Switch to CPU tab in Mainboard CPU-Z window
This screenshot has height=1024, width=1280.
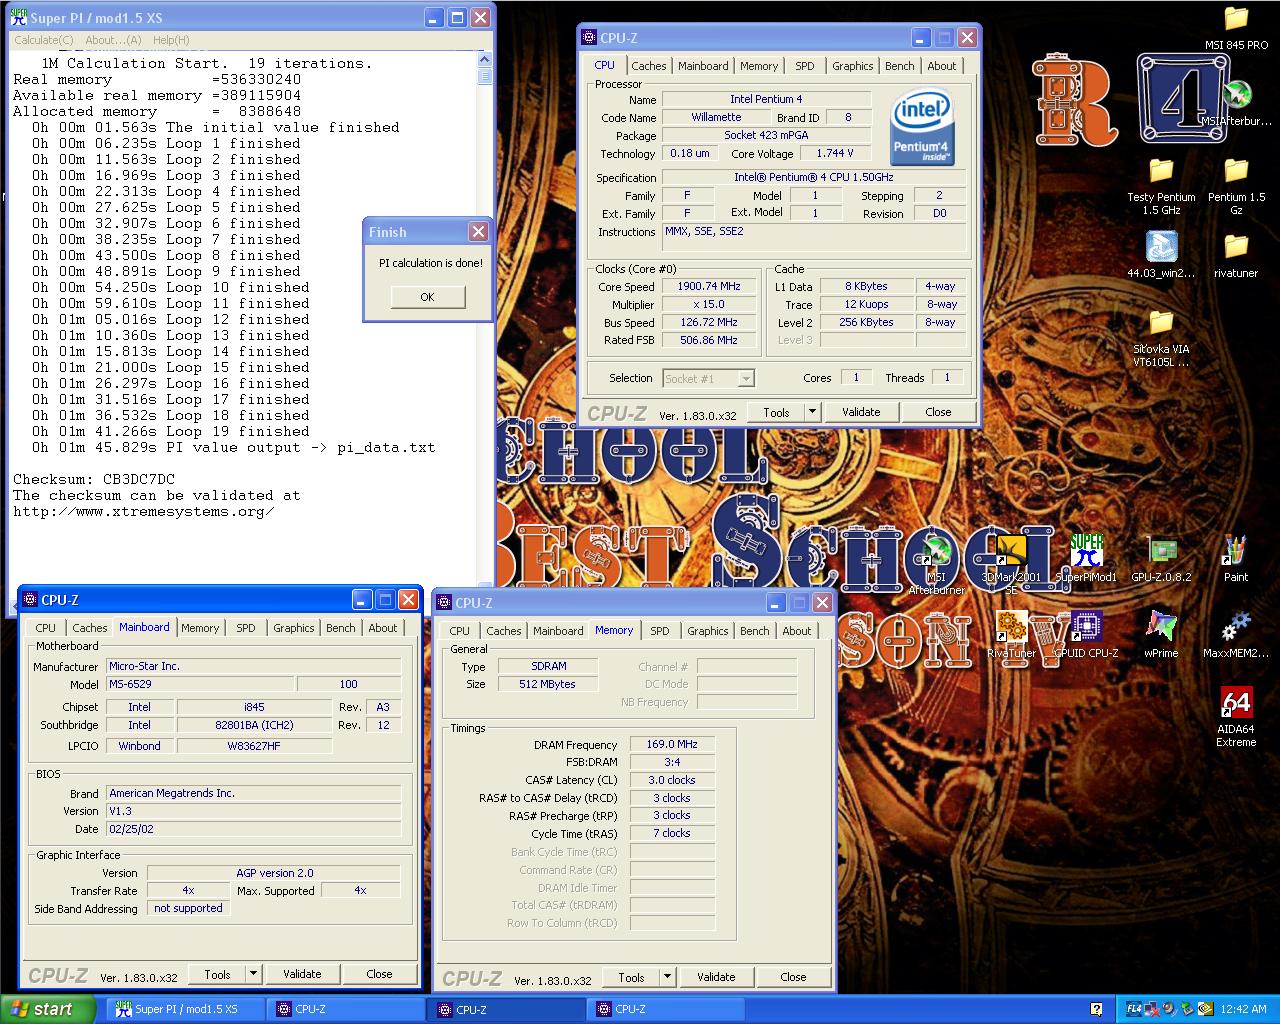tap(46, 628)
